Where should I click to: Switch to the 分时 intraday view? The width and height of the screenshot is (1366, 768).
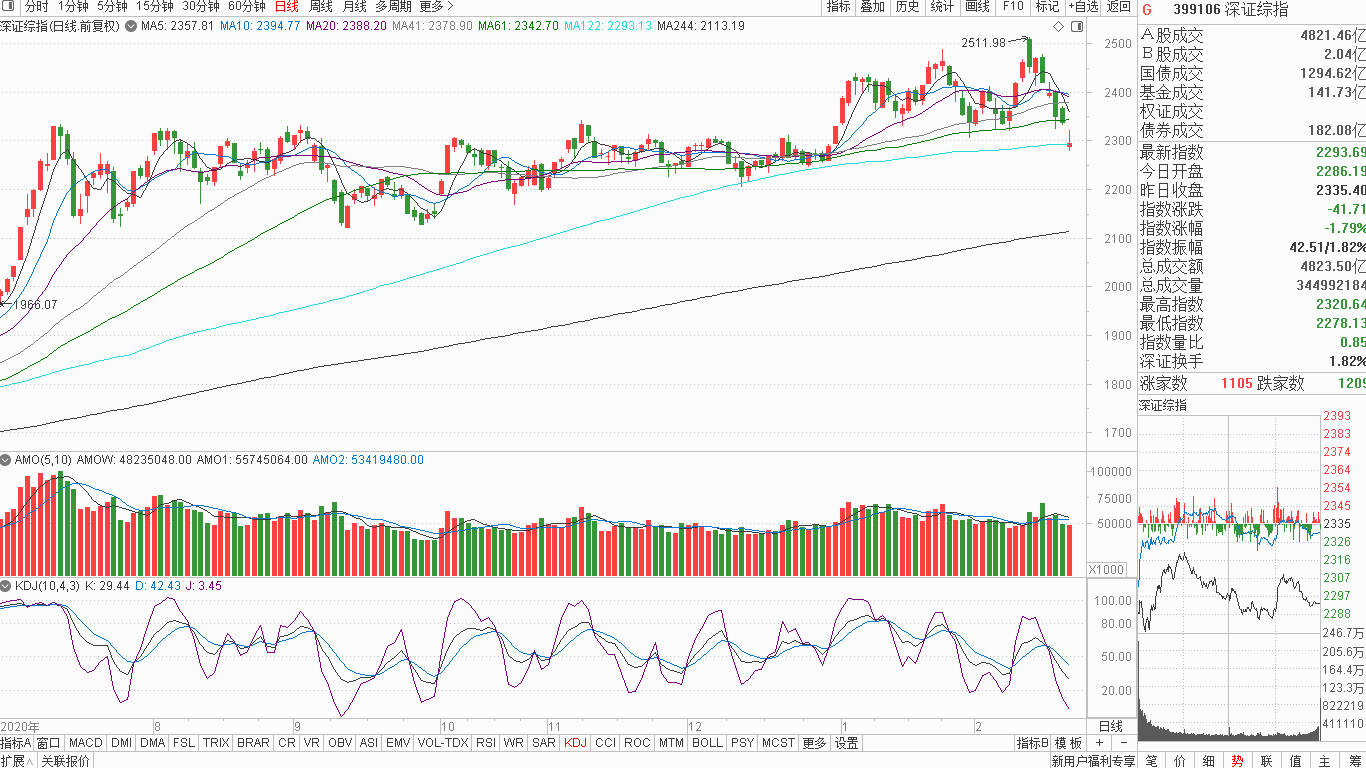pos(36,6)
